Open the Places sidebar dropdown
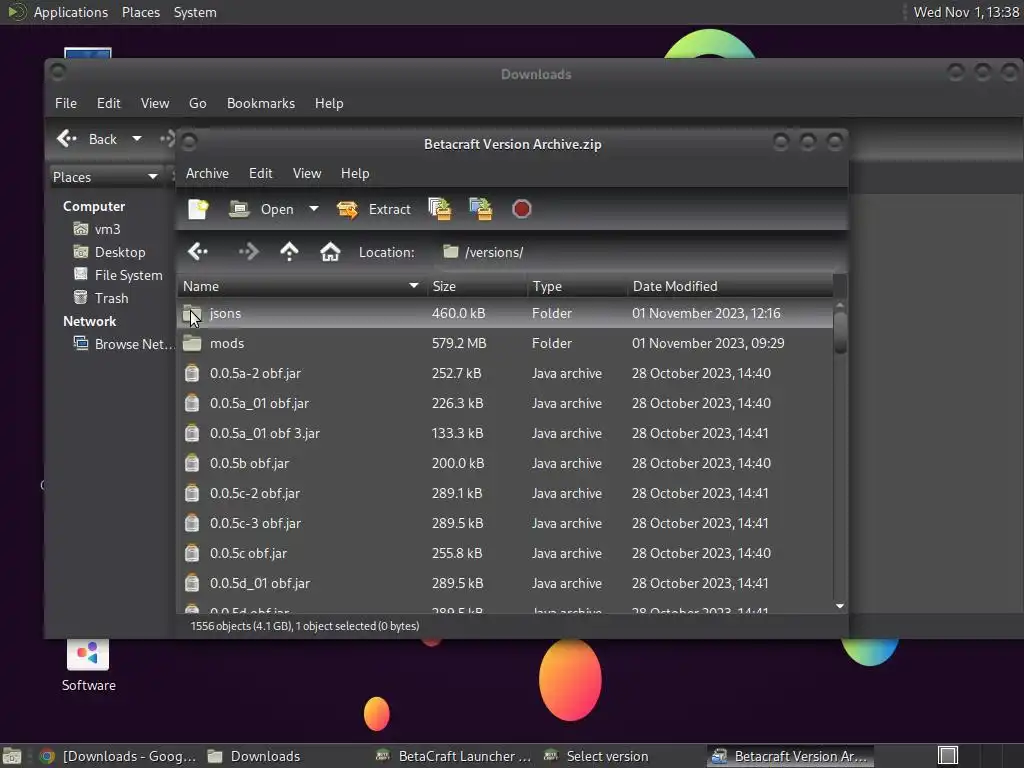Screen dimensions: 1024x768 (104, 177)
